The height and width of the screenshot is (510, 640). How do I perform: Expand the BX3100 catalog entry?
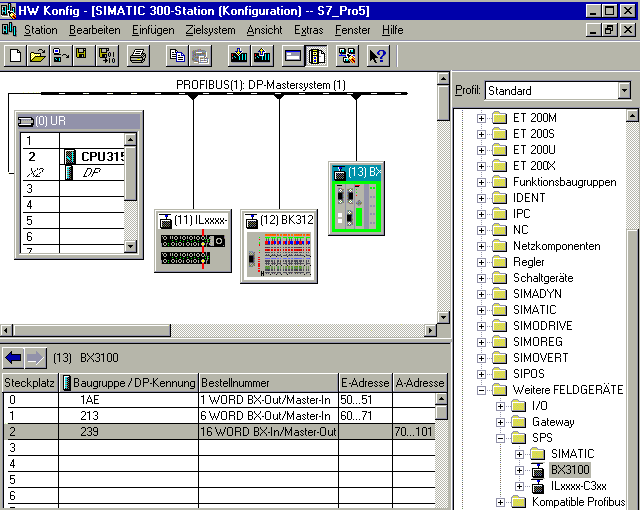click(x=519, y=470)
